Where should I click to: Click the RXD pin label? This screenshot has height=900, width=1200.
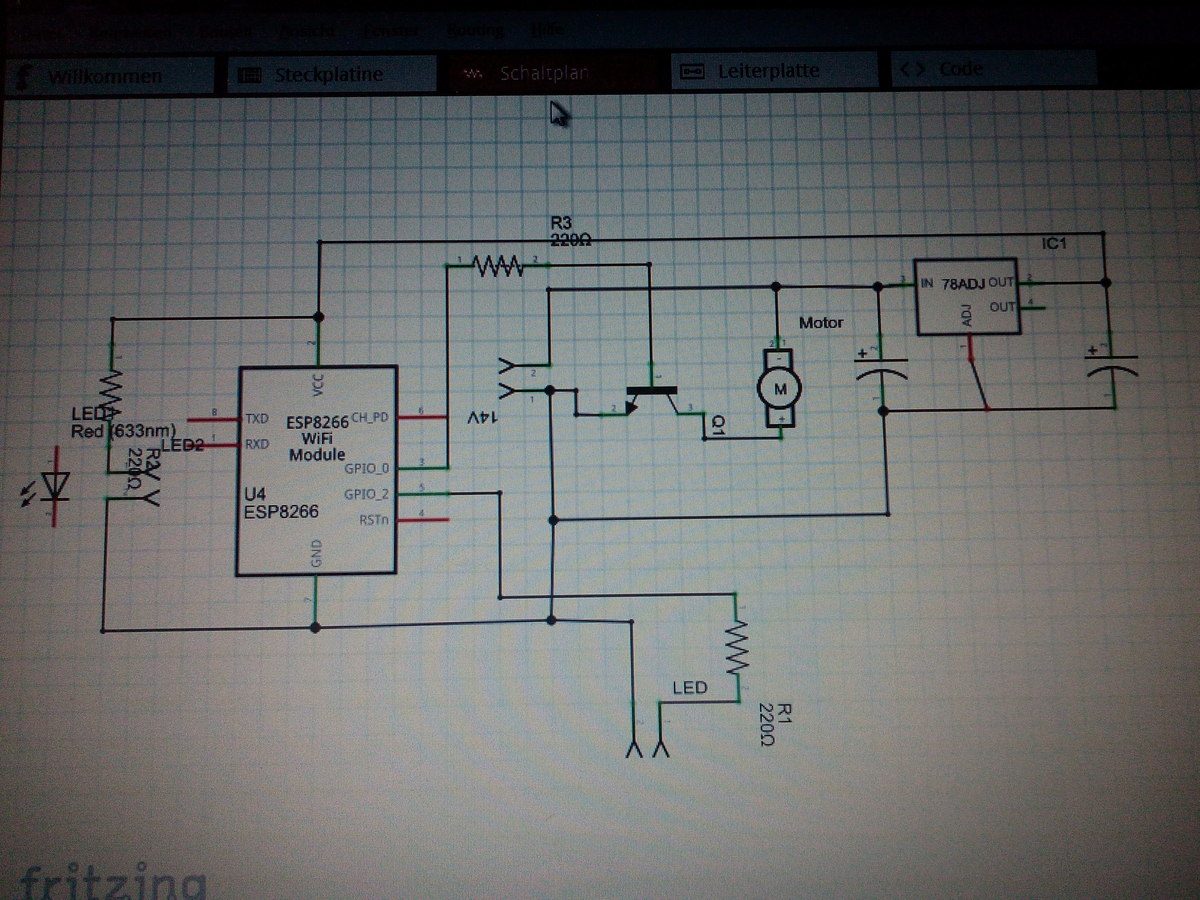click(256, 444)
